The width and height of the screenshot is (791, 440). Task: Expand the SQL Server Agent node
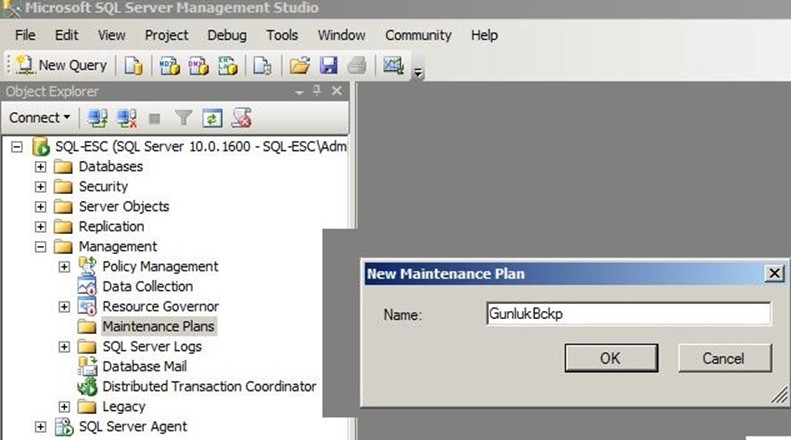click(x=41, y=426)
